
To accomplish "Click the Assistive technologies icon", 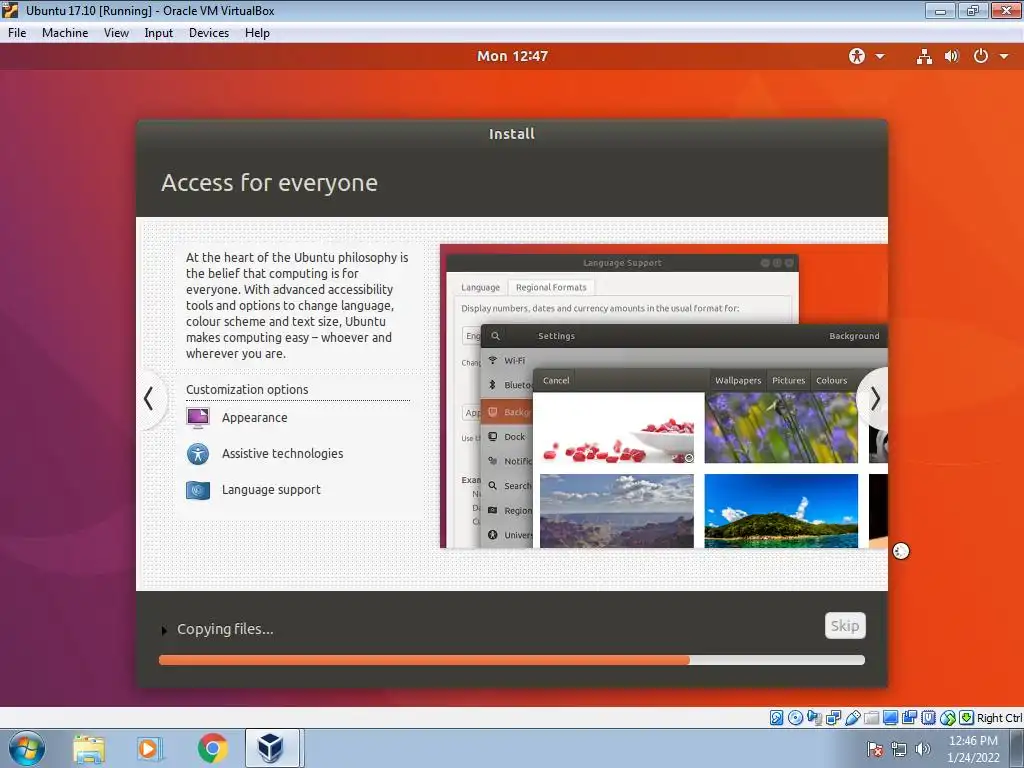I will tap(198, 453).
